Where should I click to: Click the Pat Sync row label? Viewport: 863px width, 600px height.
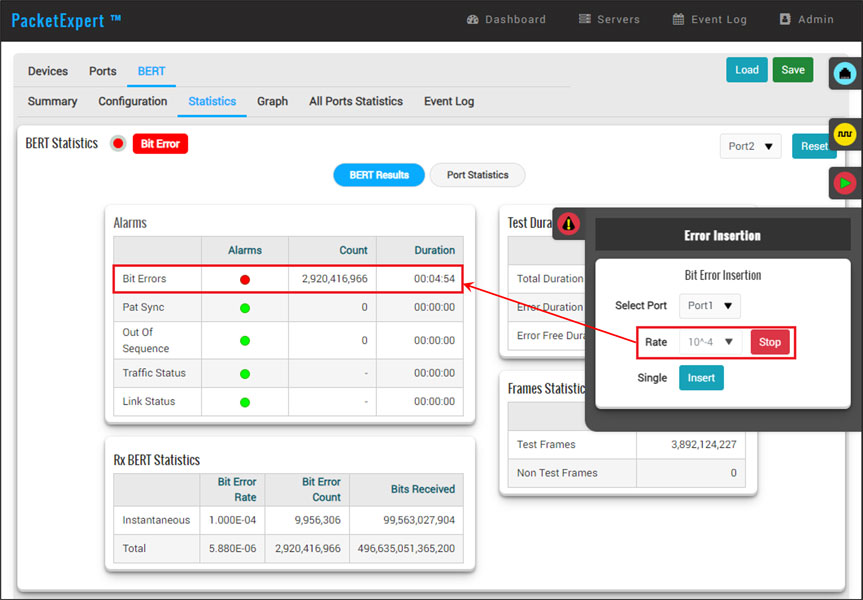[143, 307]
